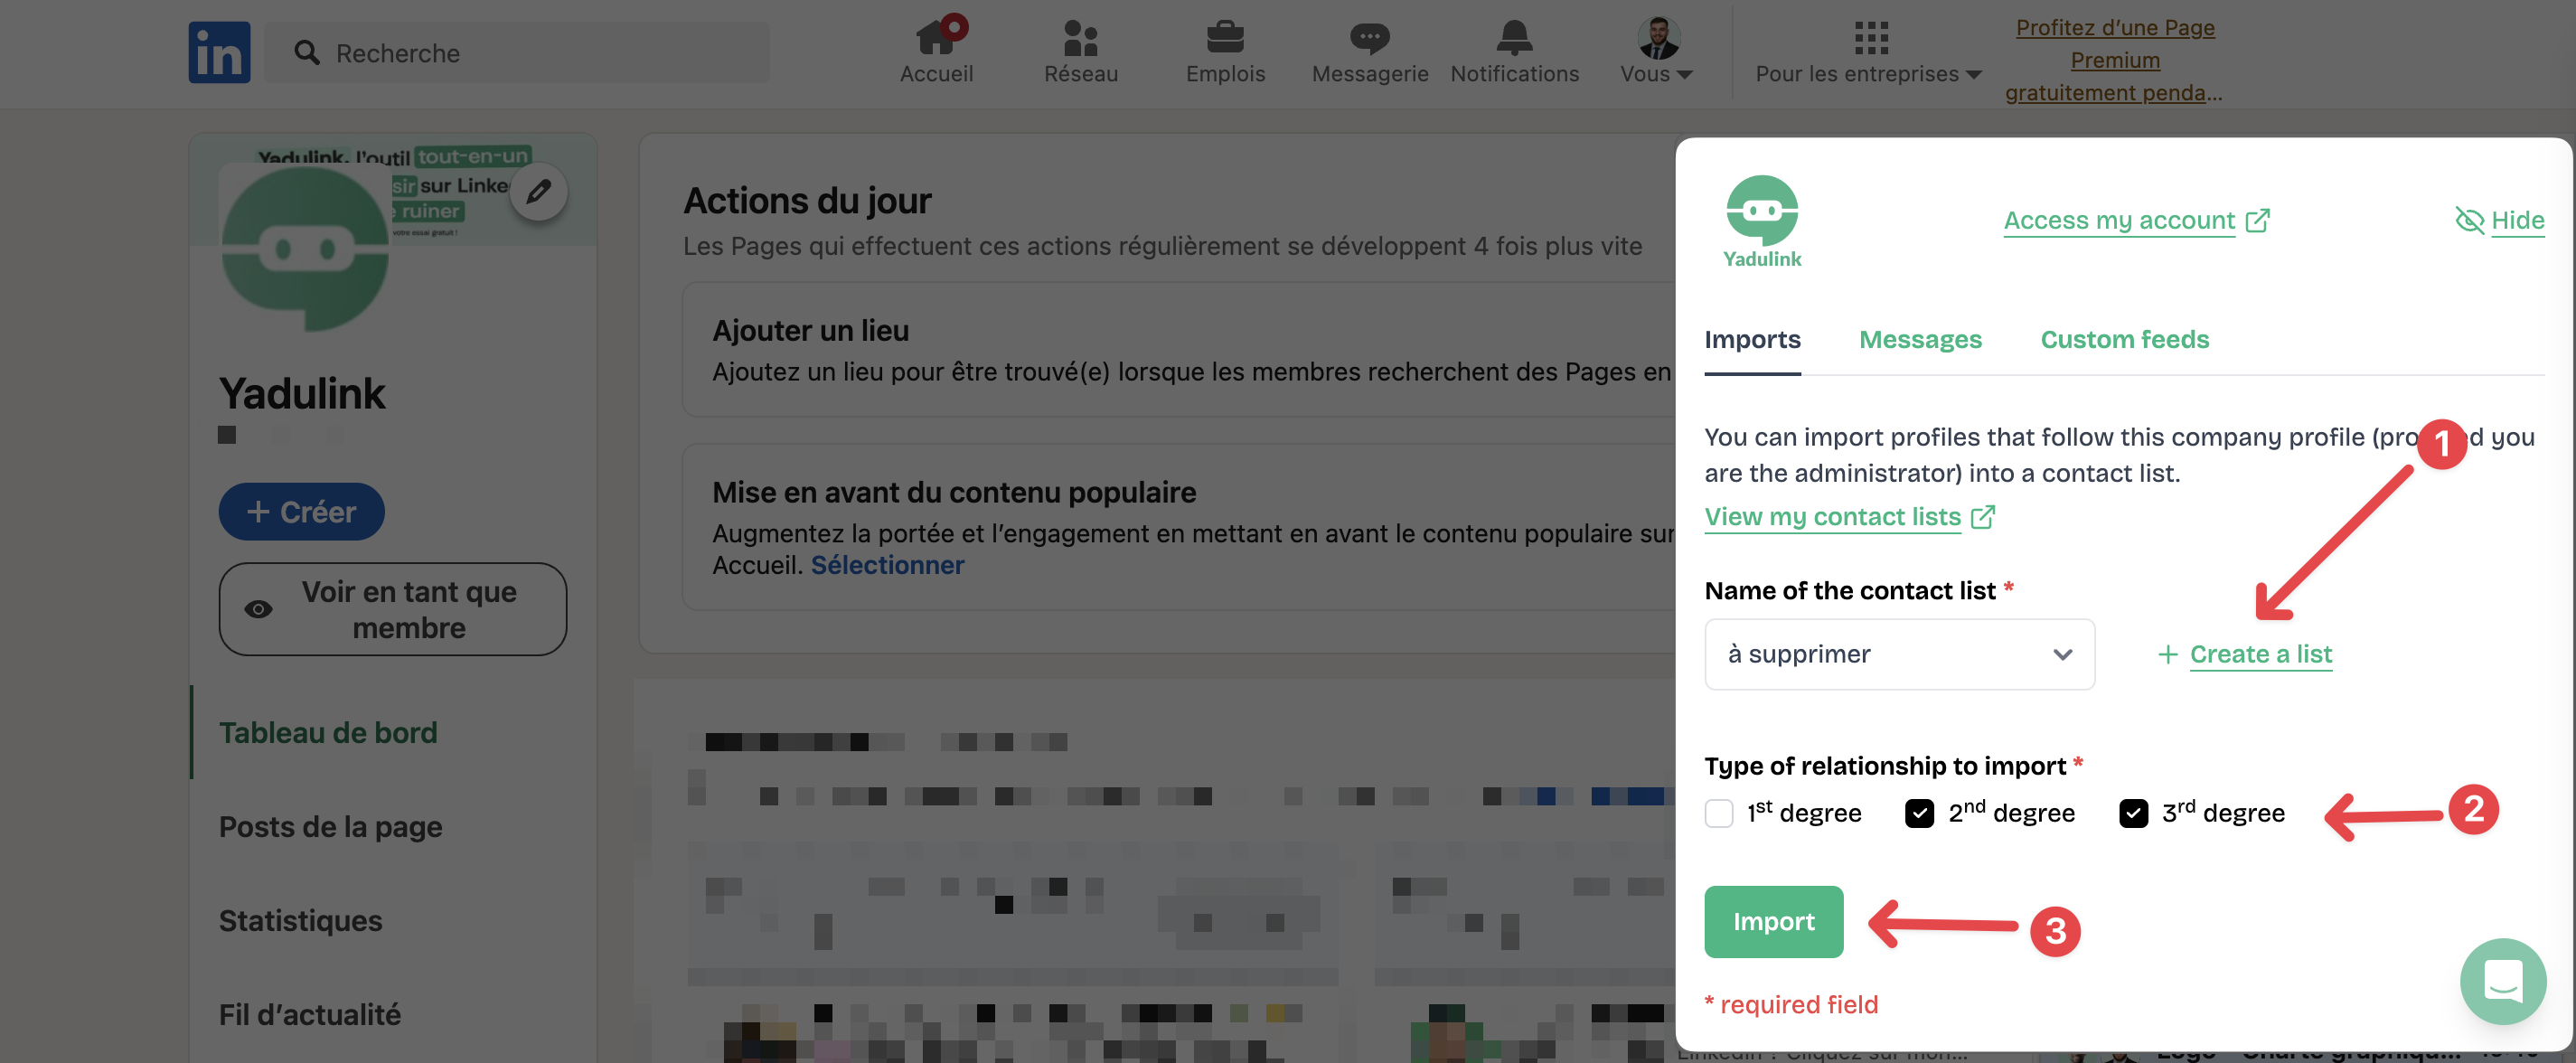Screen dimensions: 2576x1063
Task: Uncheck the 3rd degree checkbox
Action: [x=2135, y=813]
